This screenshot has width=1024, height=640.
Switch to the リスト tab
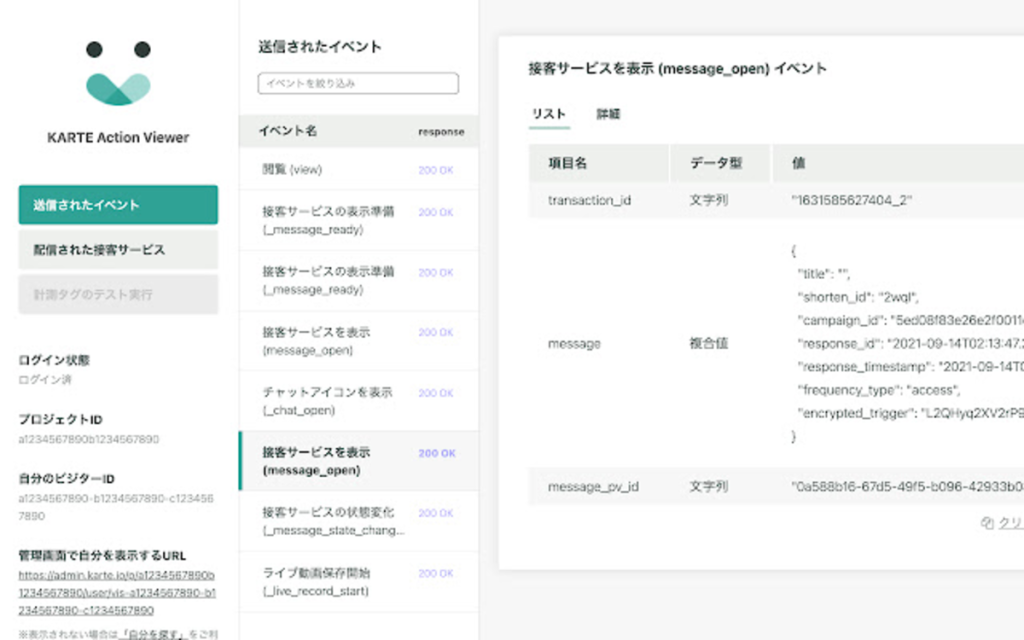pos(549,114)
